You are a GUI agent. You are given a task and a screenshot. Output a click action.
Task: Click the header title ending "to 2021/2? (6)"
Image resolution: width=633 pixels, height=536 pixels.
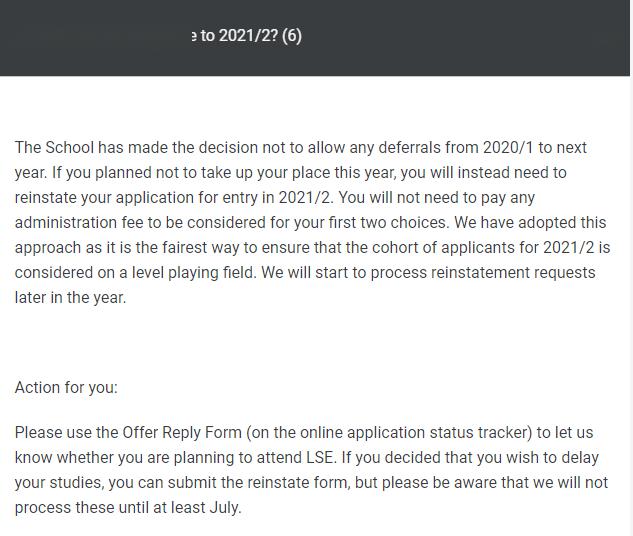click(x=247, y=36)
